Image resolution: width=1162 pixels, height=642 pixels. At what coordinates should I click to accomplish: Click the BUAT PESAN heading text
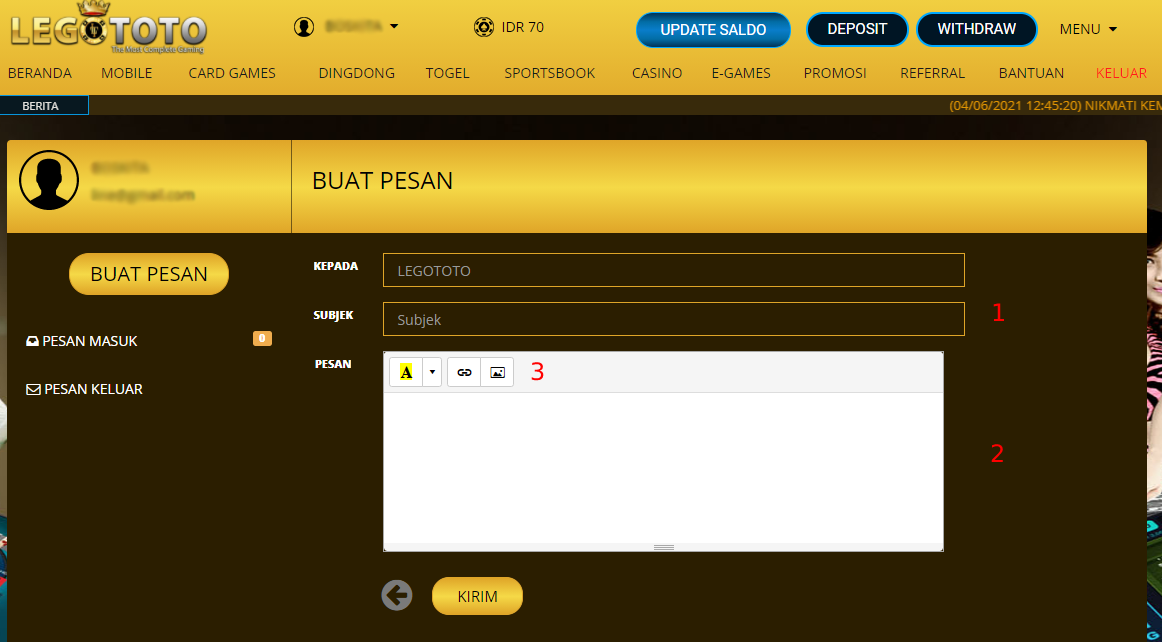pyautogui.click(x=382, y=181)
